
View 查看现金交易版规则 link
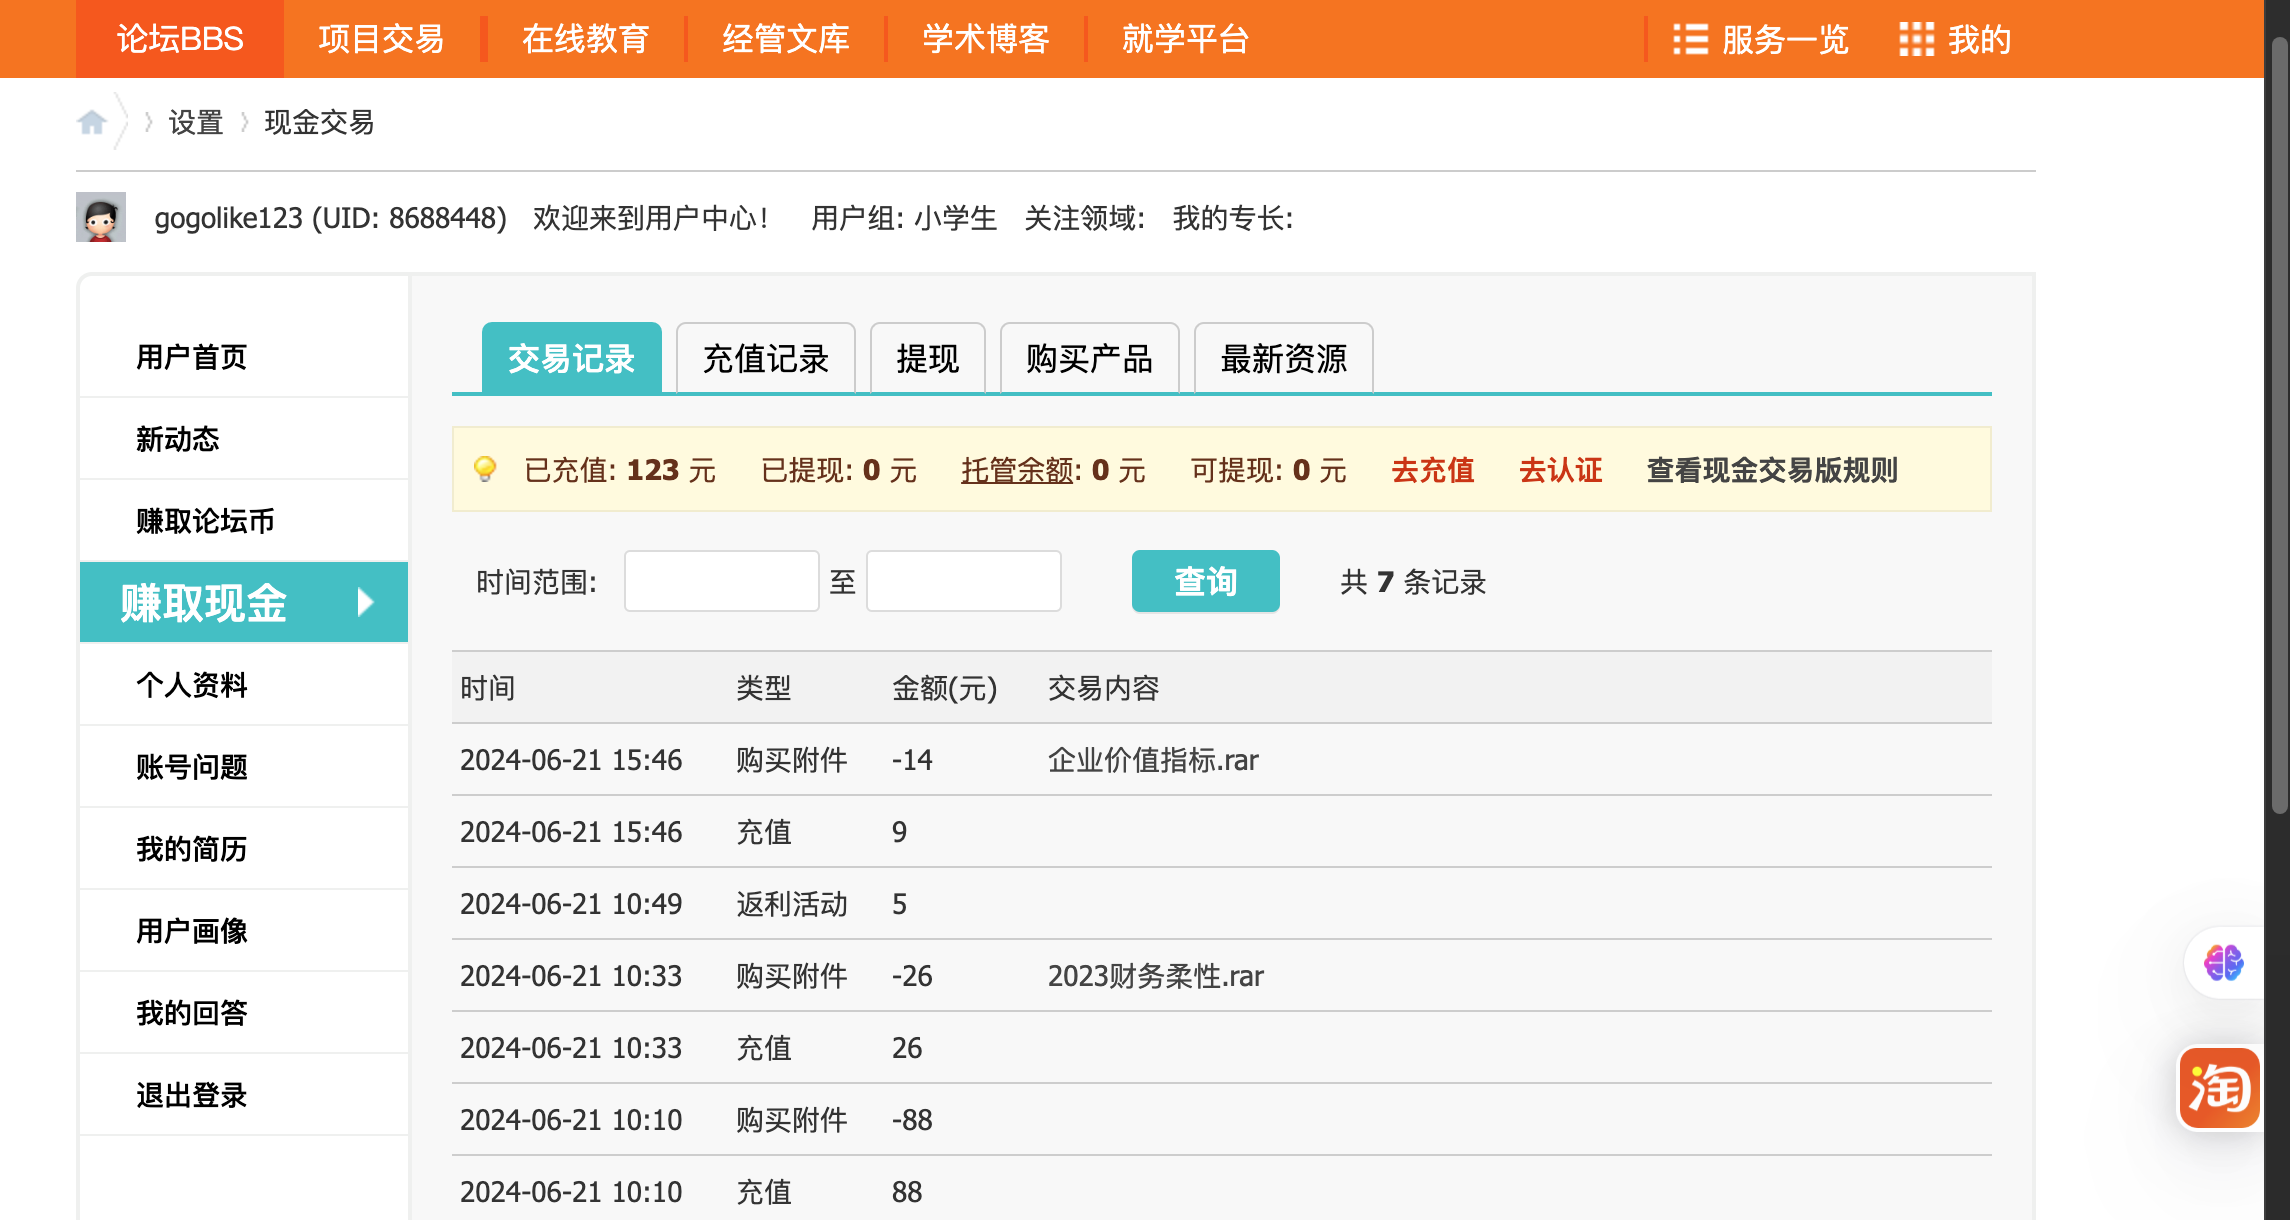pos(1771,470)
